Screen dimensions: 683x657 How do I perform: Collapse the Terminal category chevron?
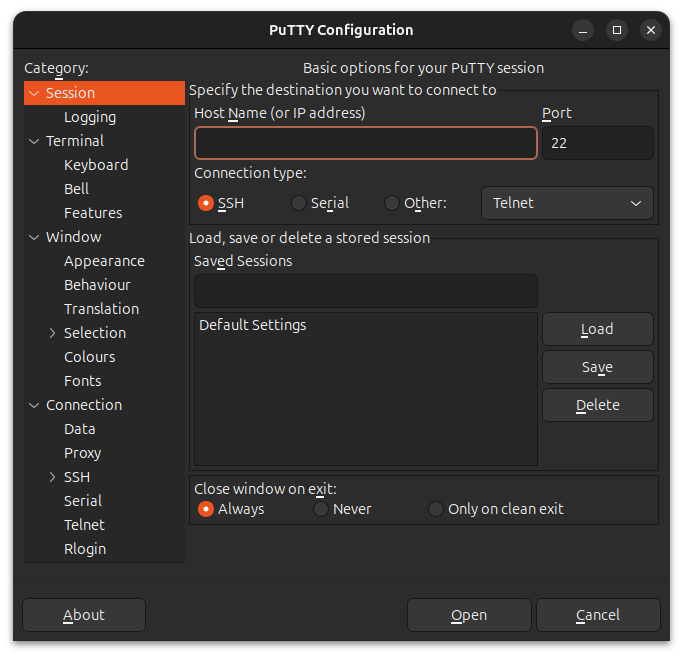(34, 141)
